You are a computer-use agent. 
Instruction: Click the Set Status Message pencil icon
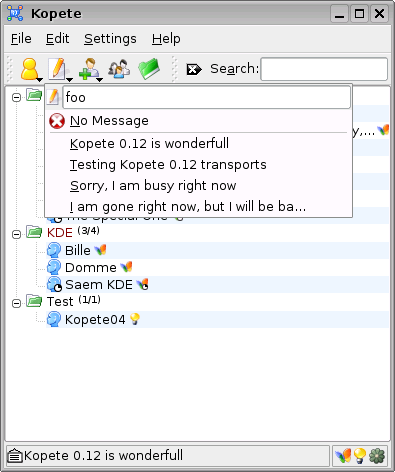coord(57,69)
